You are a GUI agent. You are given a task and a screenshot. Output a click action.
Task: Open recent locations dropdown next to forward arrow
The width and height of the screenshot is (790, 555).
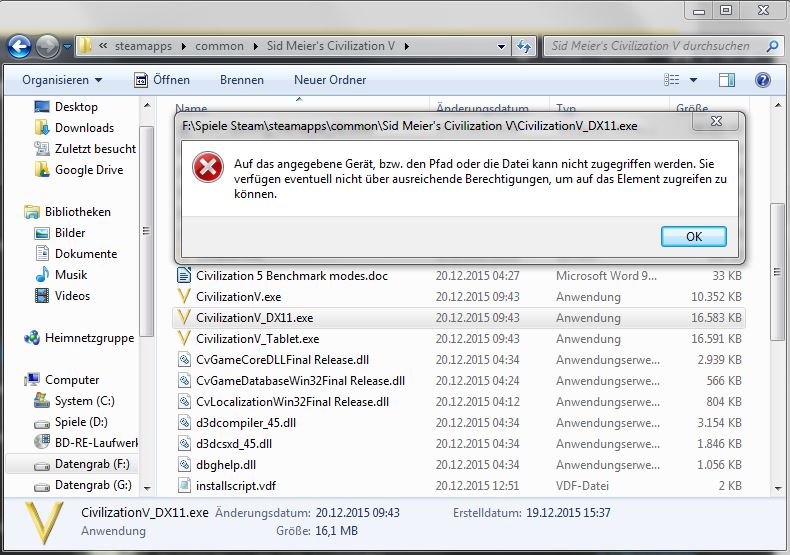(68, 46)
